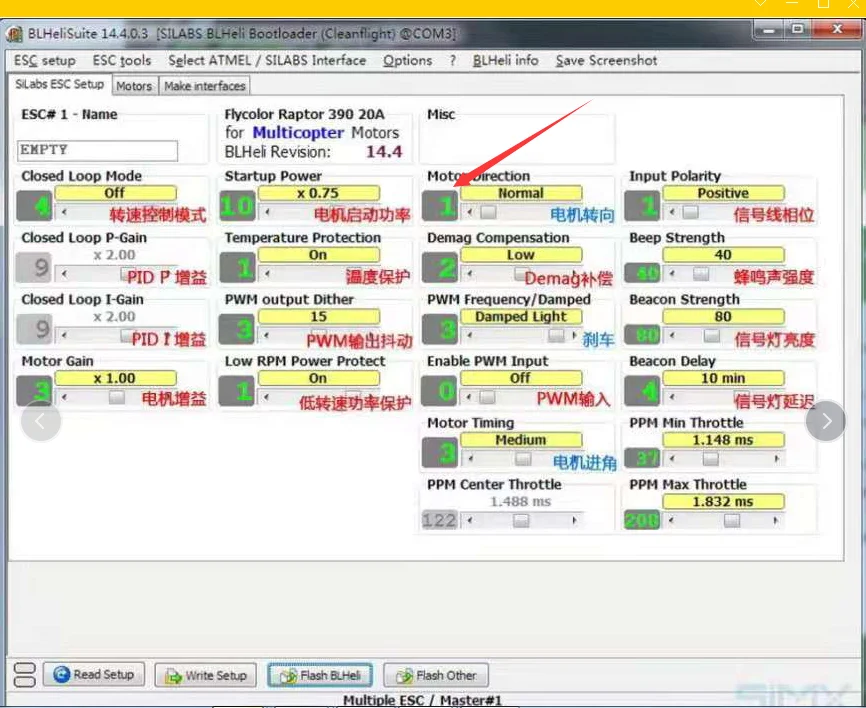Click the 1.148 ms PPM Min value
The height and width of the screenshot is (708, 866).
pos(723,440)
